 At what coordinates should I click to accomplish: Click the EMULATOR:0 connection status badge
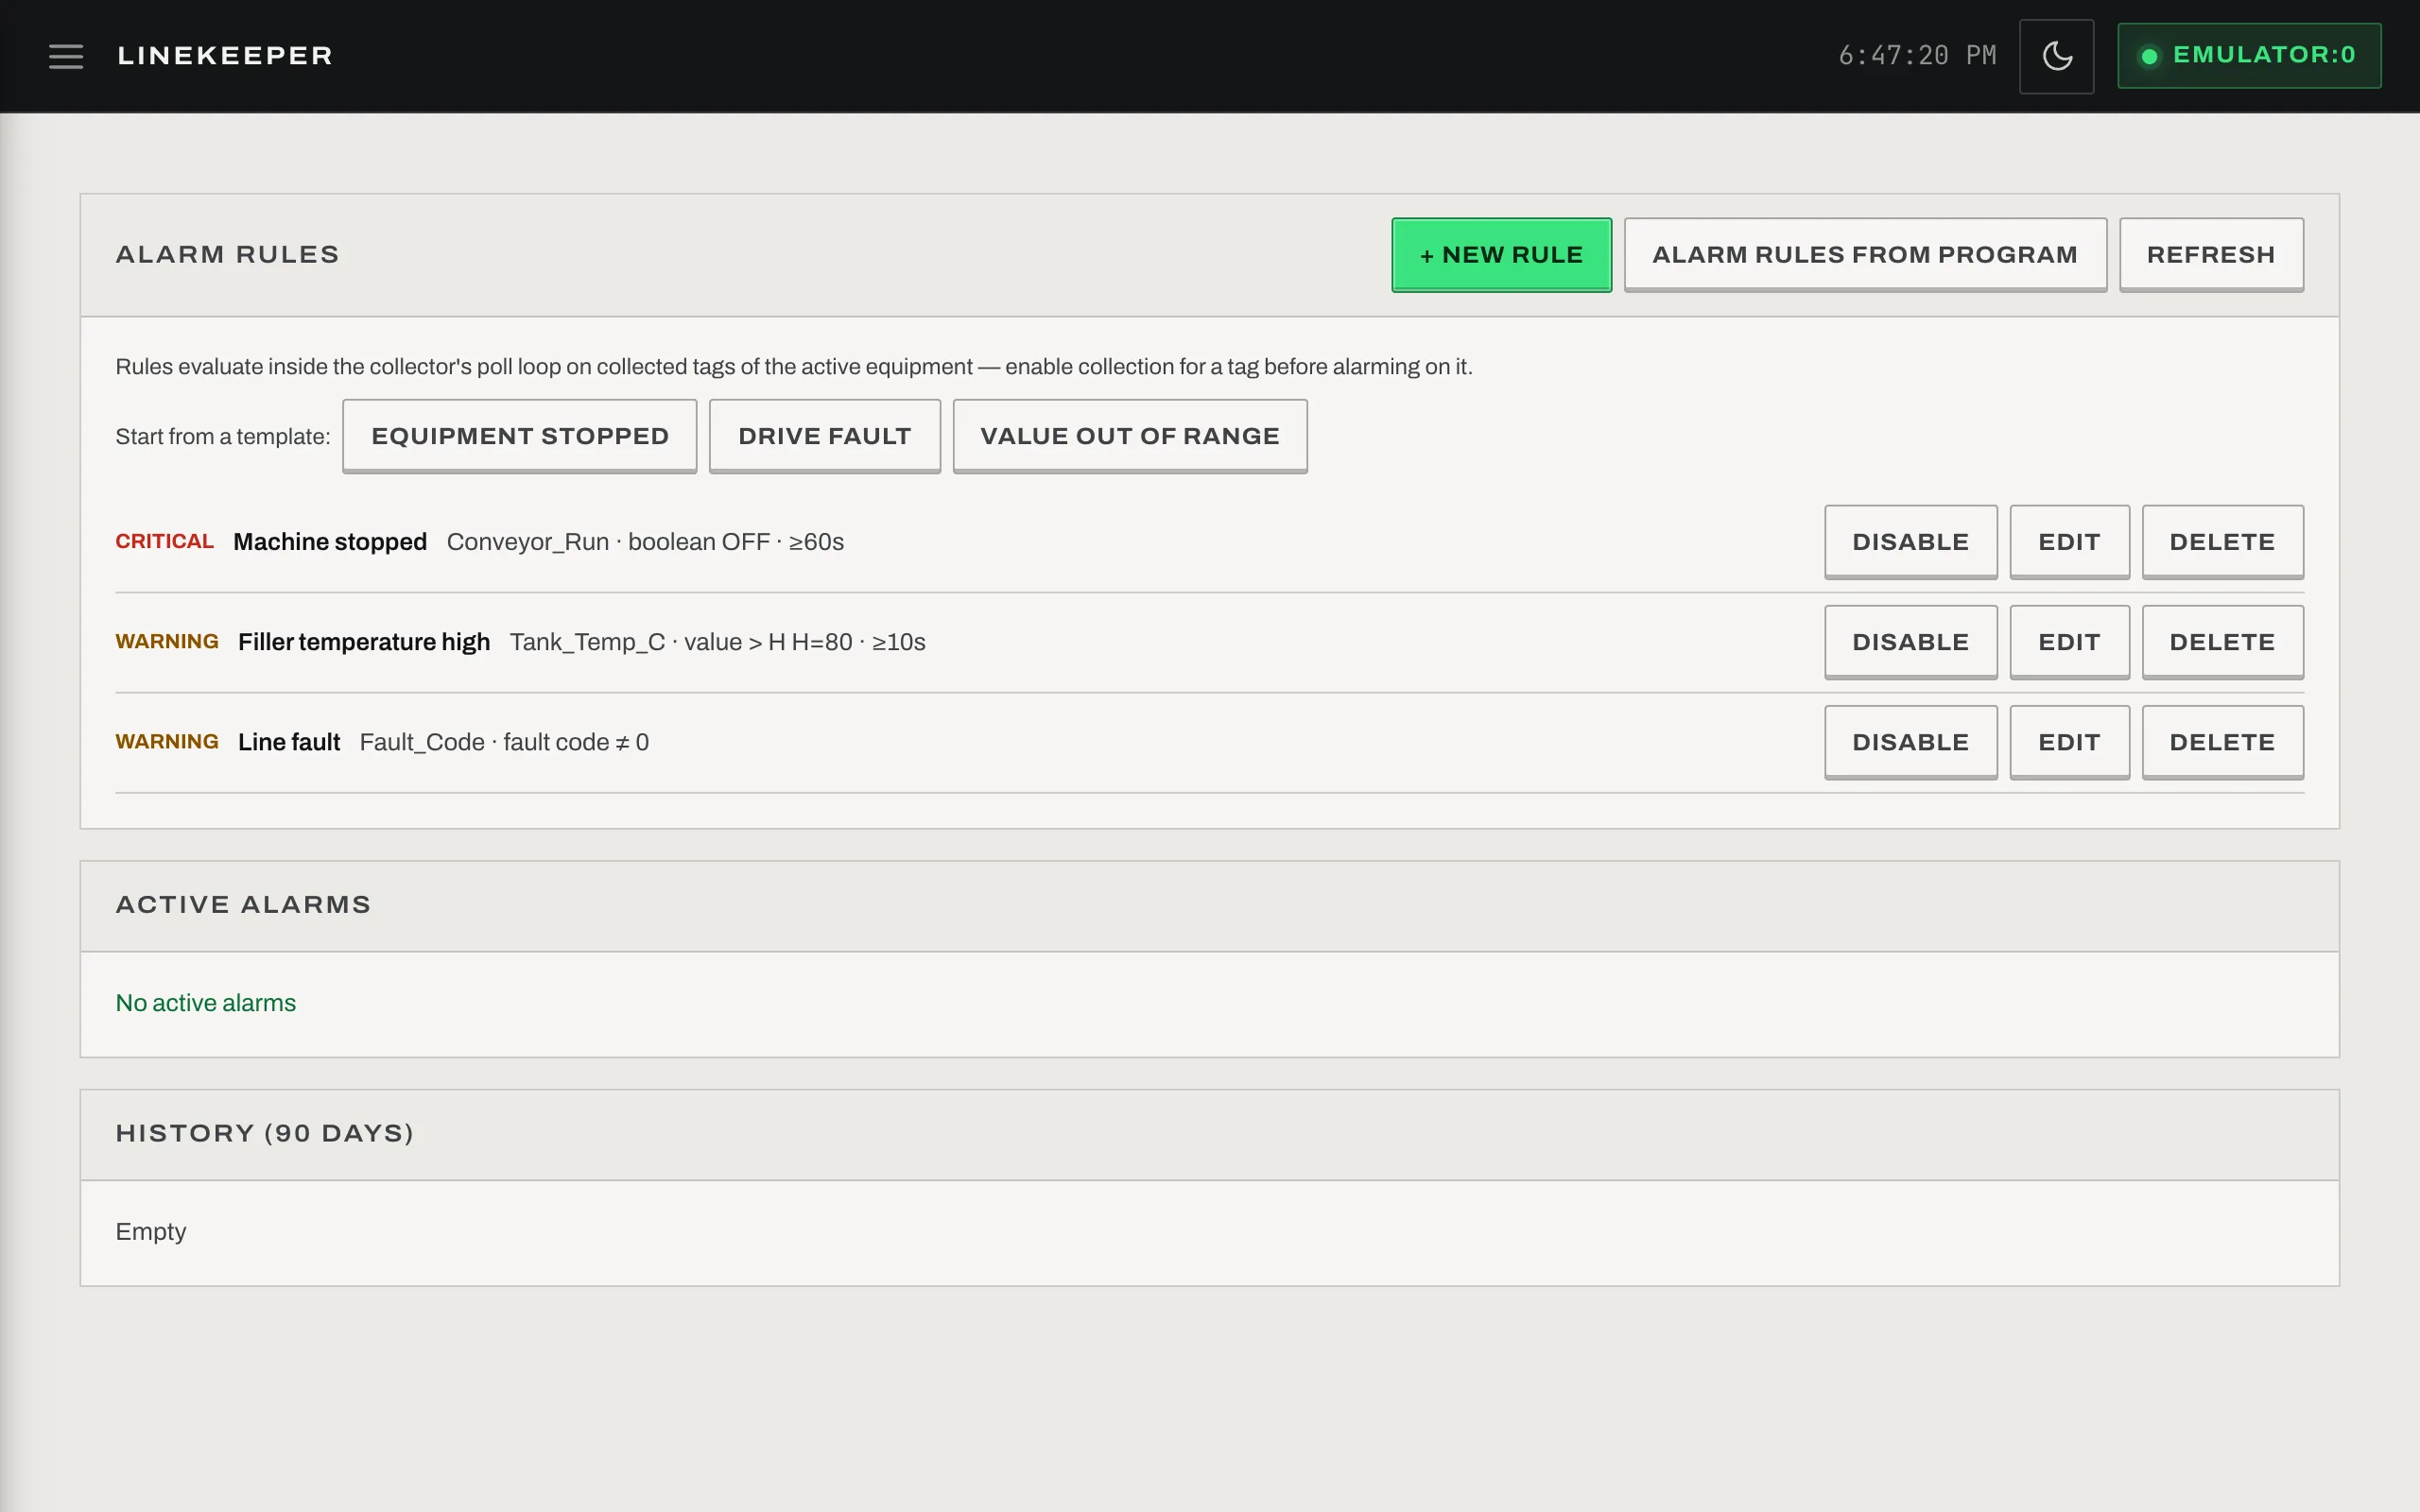point(2248,56)
